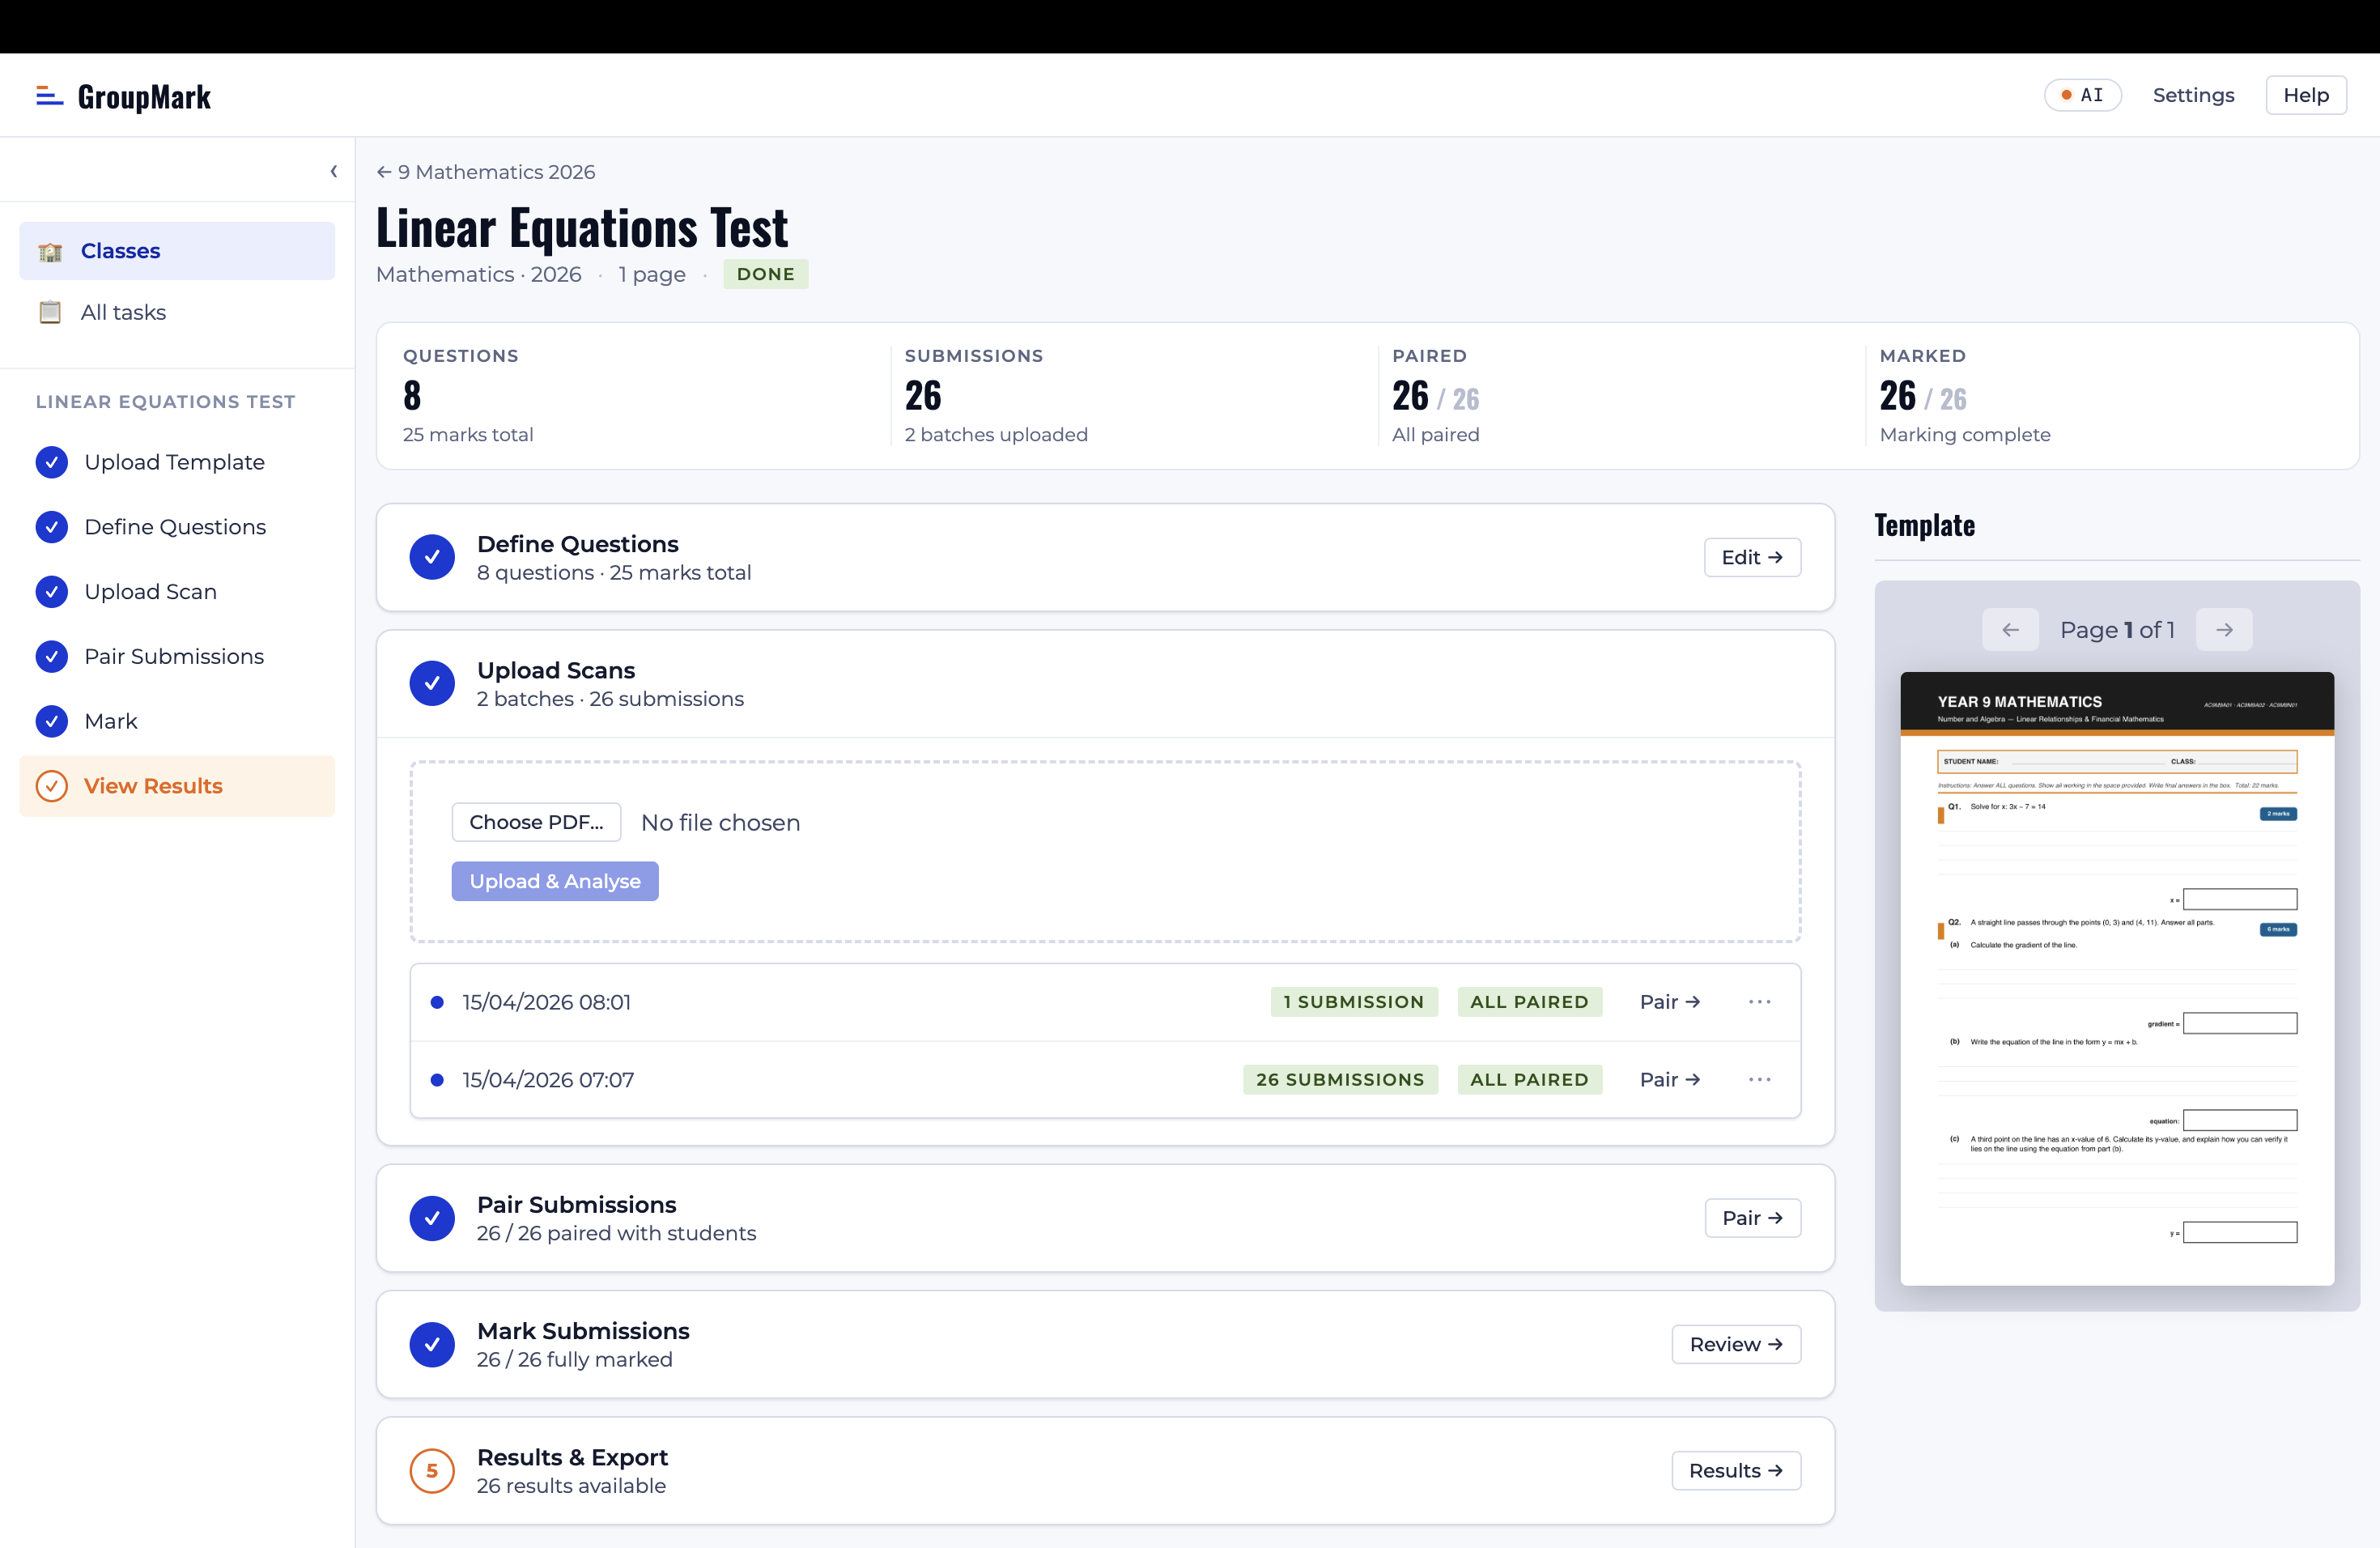
Task: Go to previous template page arrow
Action: [x=2010, y=630]
